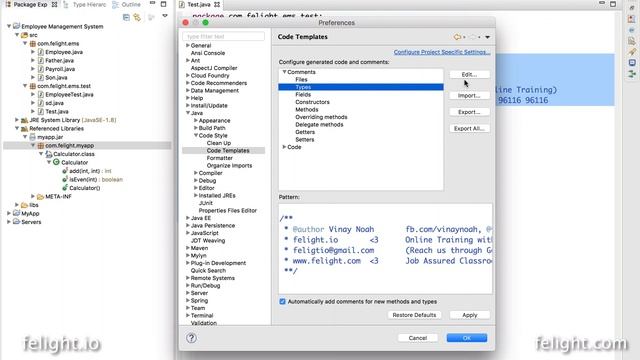Toggle automatically add comments checkbox

pos(282,301)
